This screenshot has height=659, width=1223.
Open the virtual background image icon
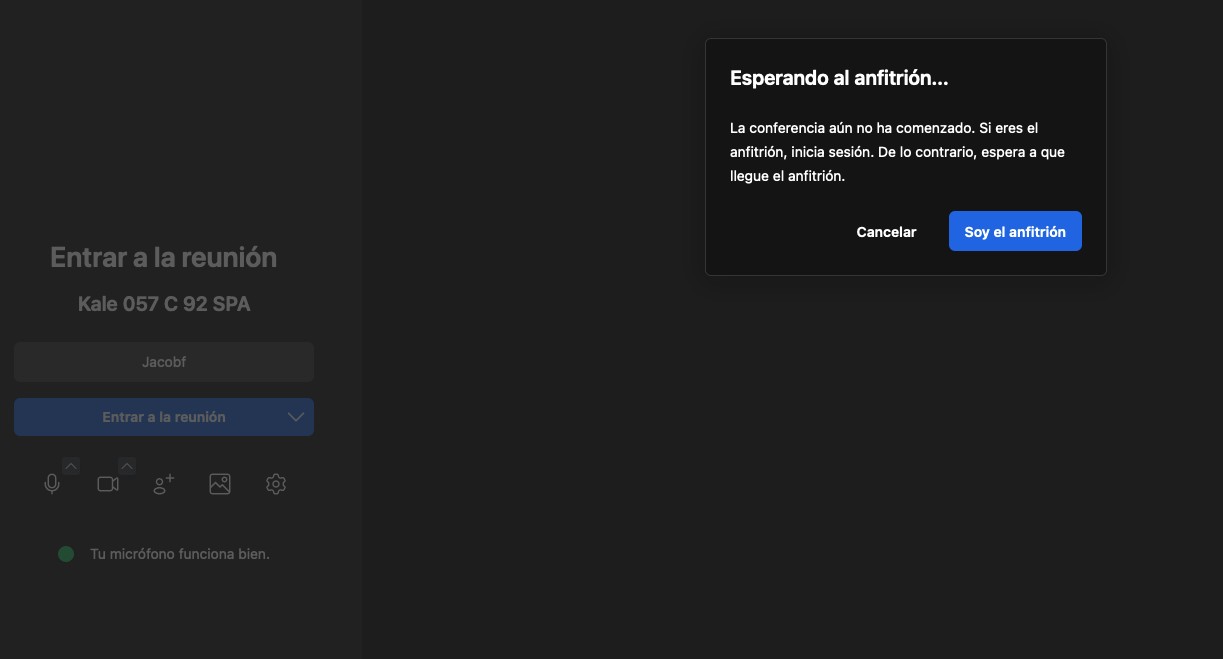[220, 484]
